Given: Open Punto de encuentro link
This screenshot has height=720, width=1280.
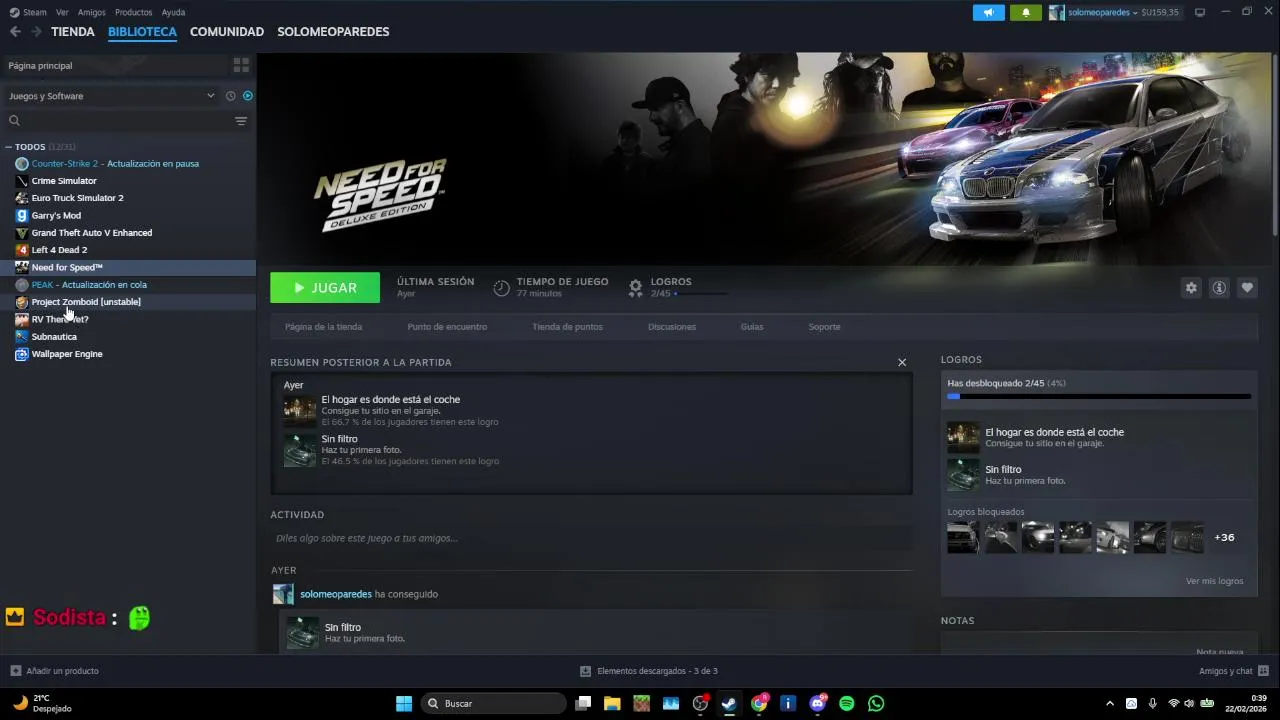Looking at the screenshot, I should click(447, 327).
